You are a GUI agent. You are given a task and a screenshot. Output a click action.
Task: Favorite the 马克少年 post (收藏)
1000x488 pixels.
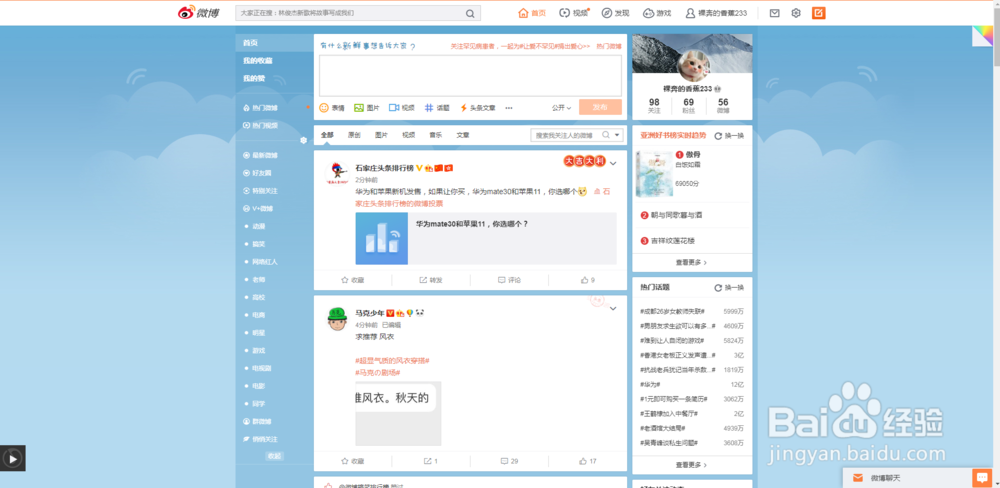pos(353,461)
